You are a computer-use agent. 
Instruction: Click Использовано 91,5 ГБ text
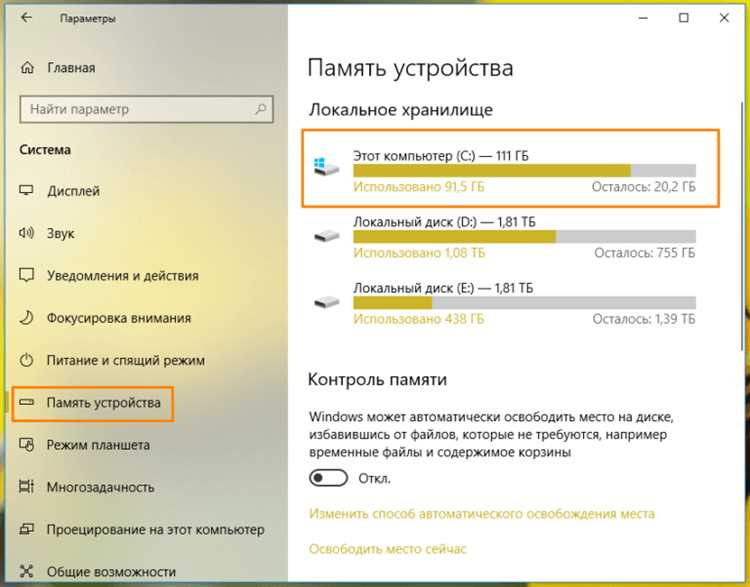click(419, 187)
